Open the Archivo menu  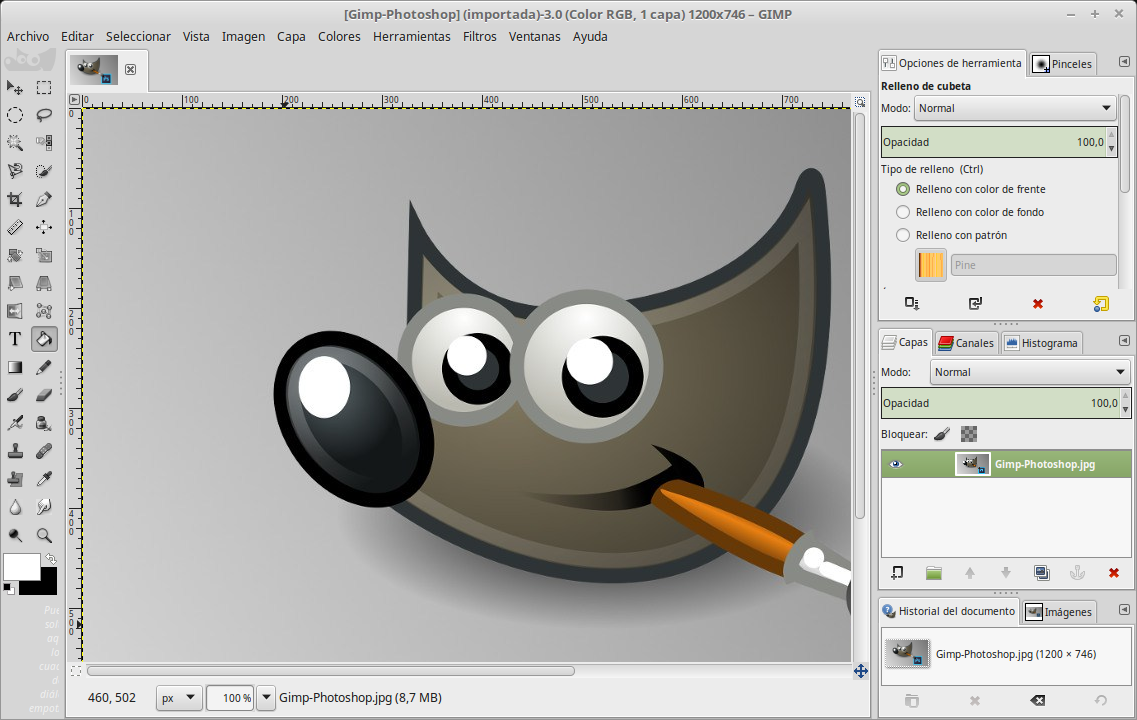click(28, 36)
